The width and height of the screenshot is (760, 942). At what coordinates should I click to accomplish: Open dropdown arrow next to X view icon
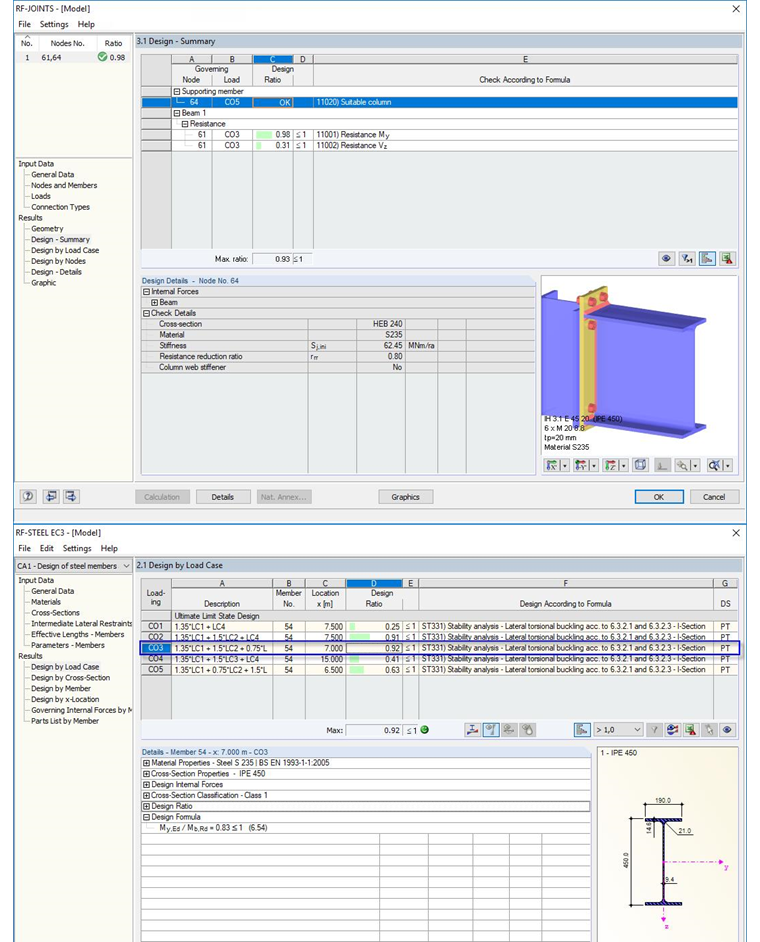pos(565,466)
